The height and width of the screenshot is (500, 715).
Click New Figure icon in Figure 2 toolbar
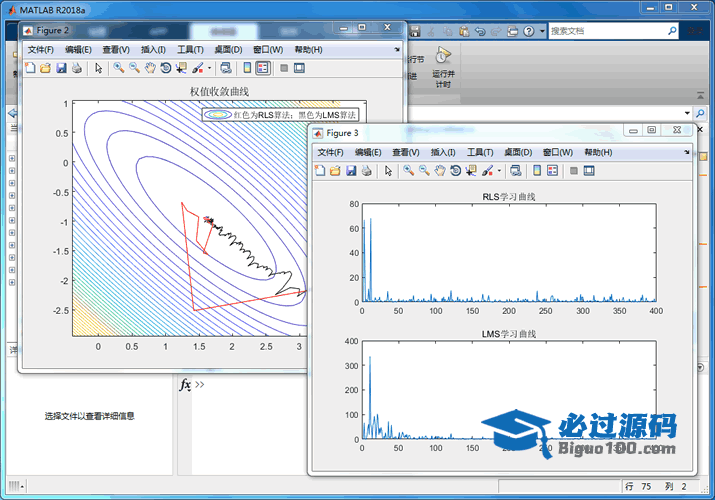click(x=30, y=68)
